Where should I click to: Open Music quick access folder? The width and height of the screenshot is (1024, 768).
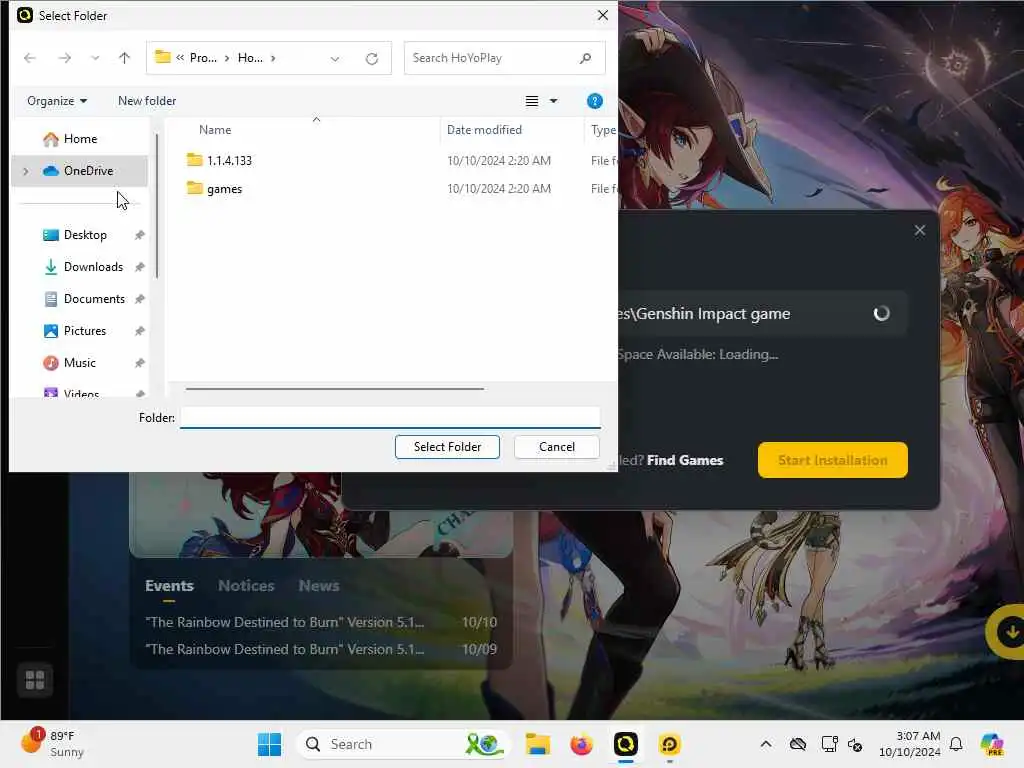80,363
